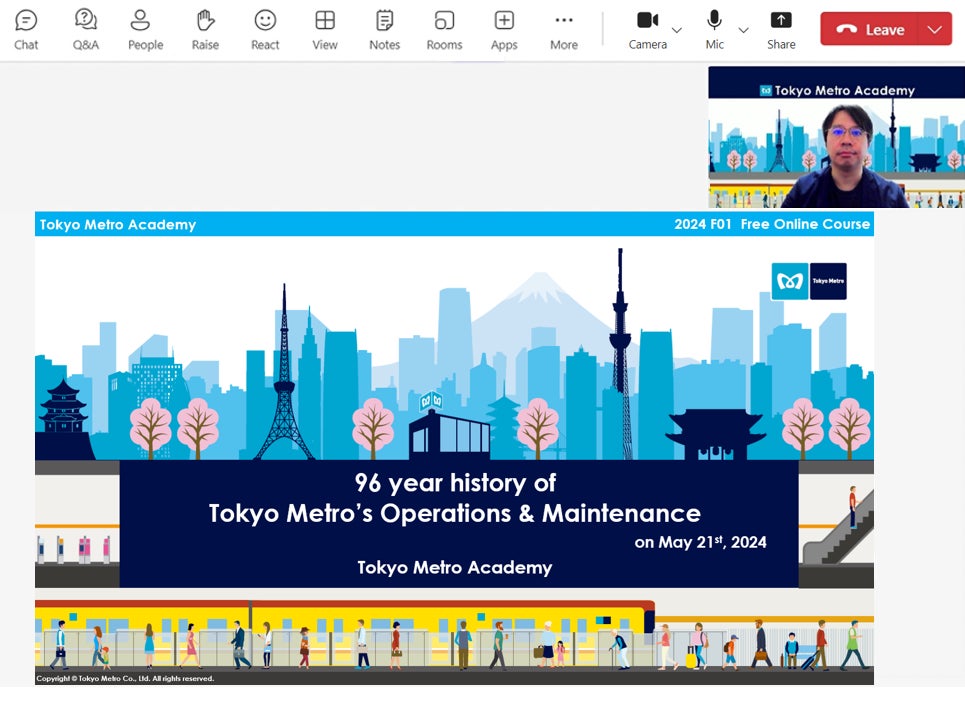This screenshot has width=965, height=720.
Task: Toggle the Mic mute
Action: [715, 30]
